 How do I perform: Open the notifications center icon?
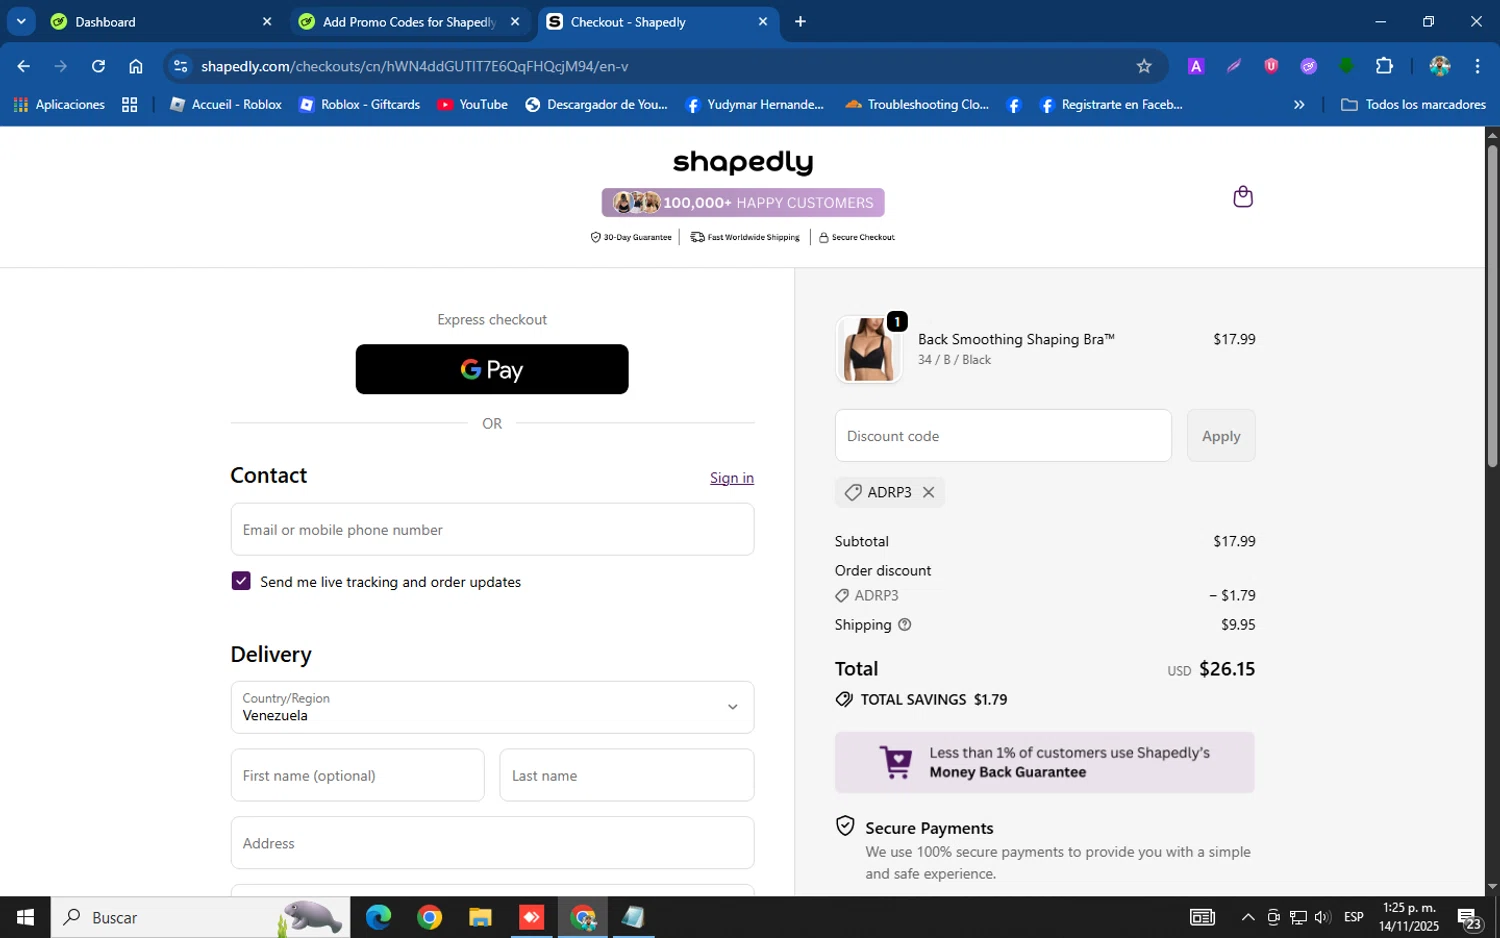pyautogui.click(x=1470, y=918)
